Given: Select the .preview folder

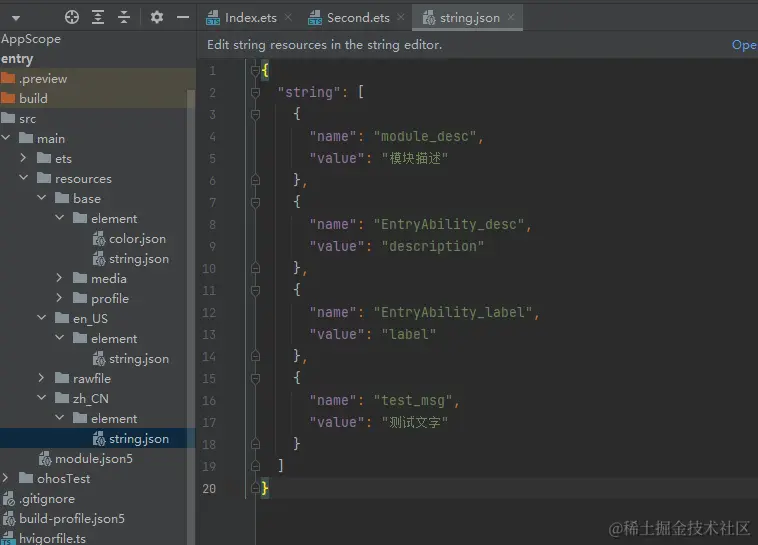Looking at the screenshot, I should (43, 78).
